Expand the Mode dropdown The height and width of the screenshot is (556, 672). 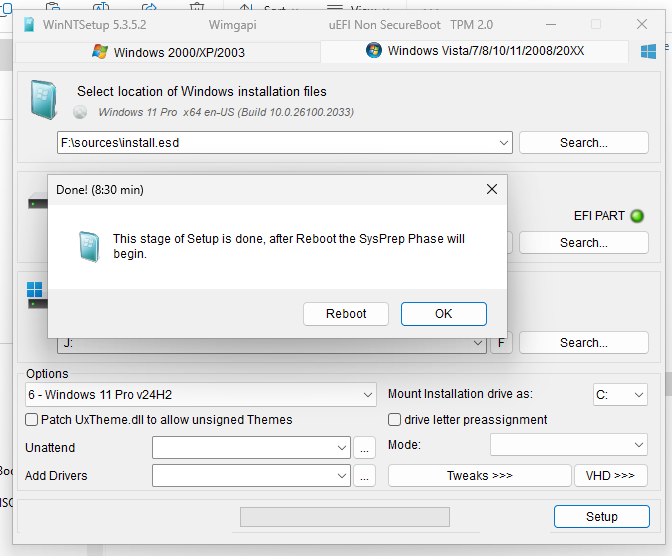(569, 445)
